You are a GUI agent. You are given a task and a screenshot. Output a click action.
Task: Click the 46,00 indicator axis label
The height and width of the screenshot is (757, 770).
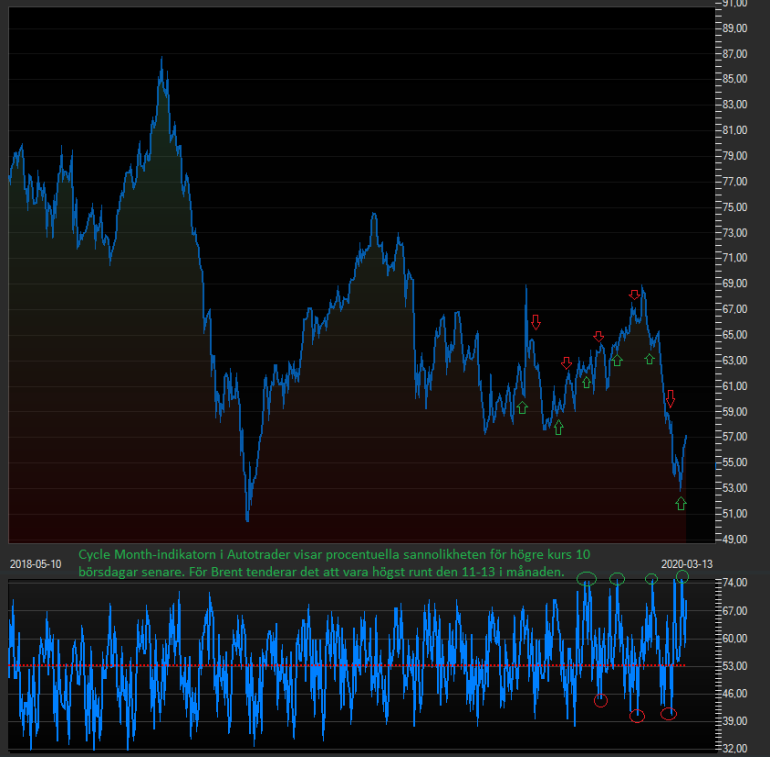point(735,694)
